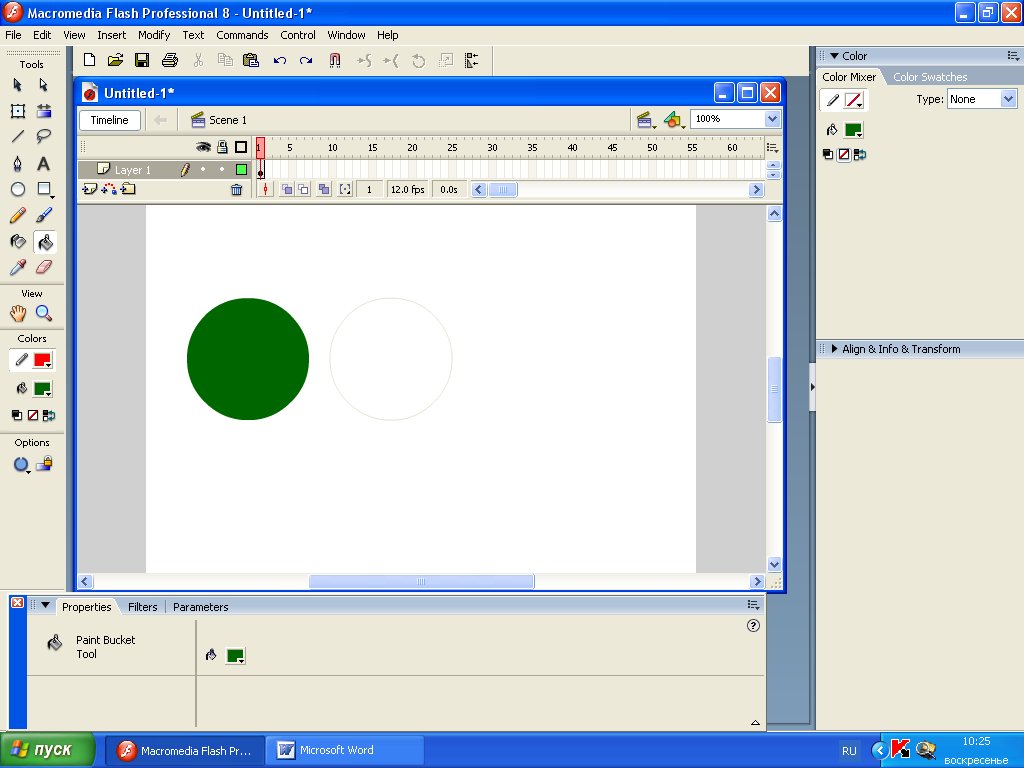
Task: Toggle Onion Skin button
Action: (x=286, y=189)
